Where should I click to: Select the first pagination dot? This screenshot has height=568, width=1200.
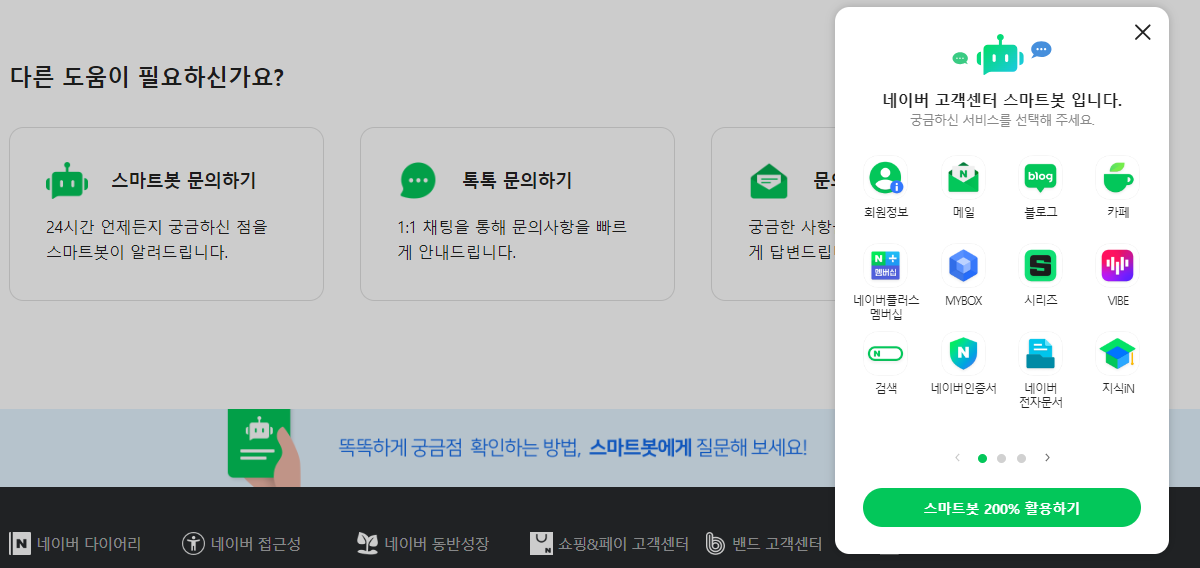tap(982, 458)
